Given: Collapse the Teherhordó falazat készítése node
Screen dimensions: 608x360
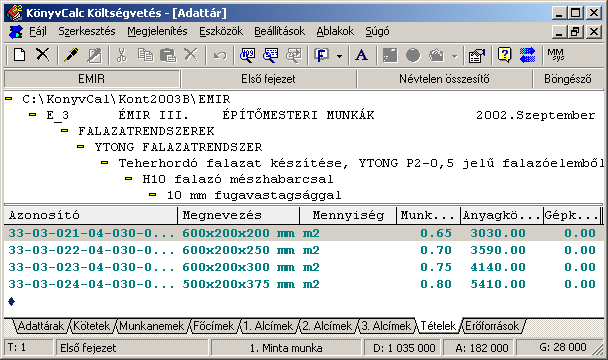Looking at the screenshot, I should point(105,163).
